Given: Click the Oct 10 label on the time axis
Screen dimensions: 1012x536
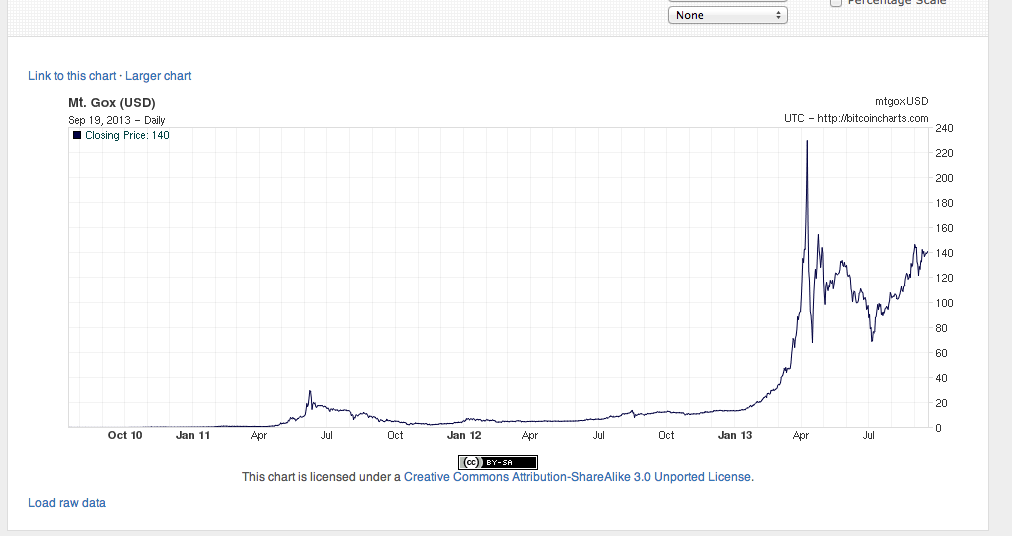Looking at the screenshot, I should [125, 435].
